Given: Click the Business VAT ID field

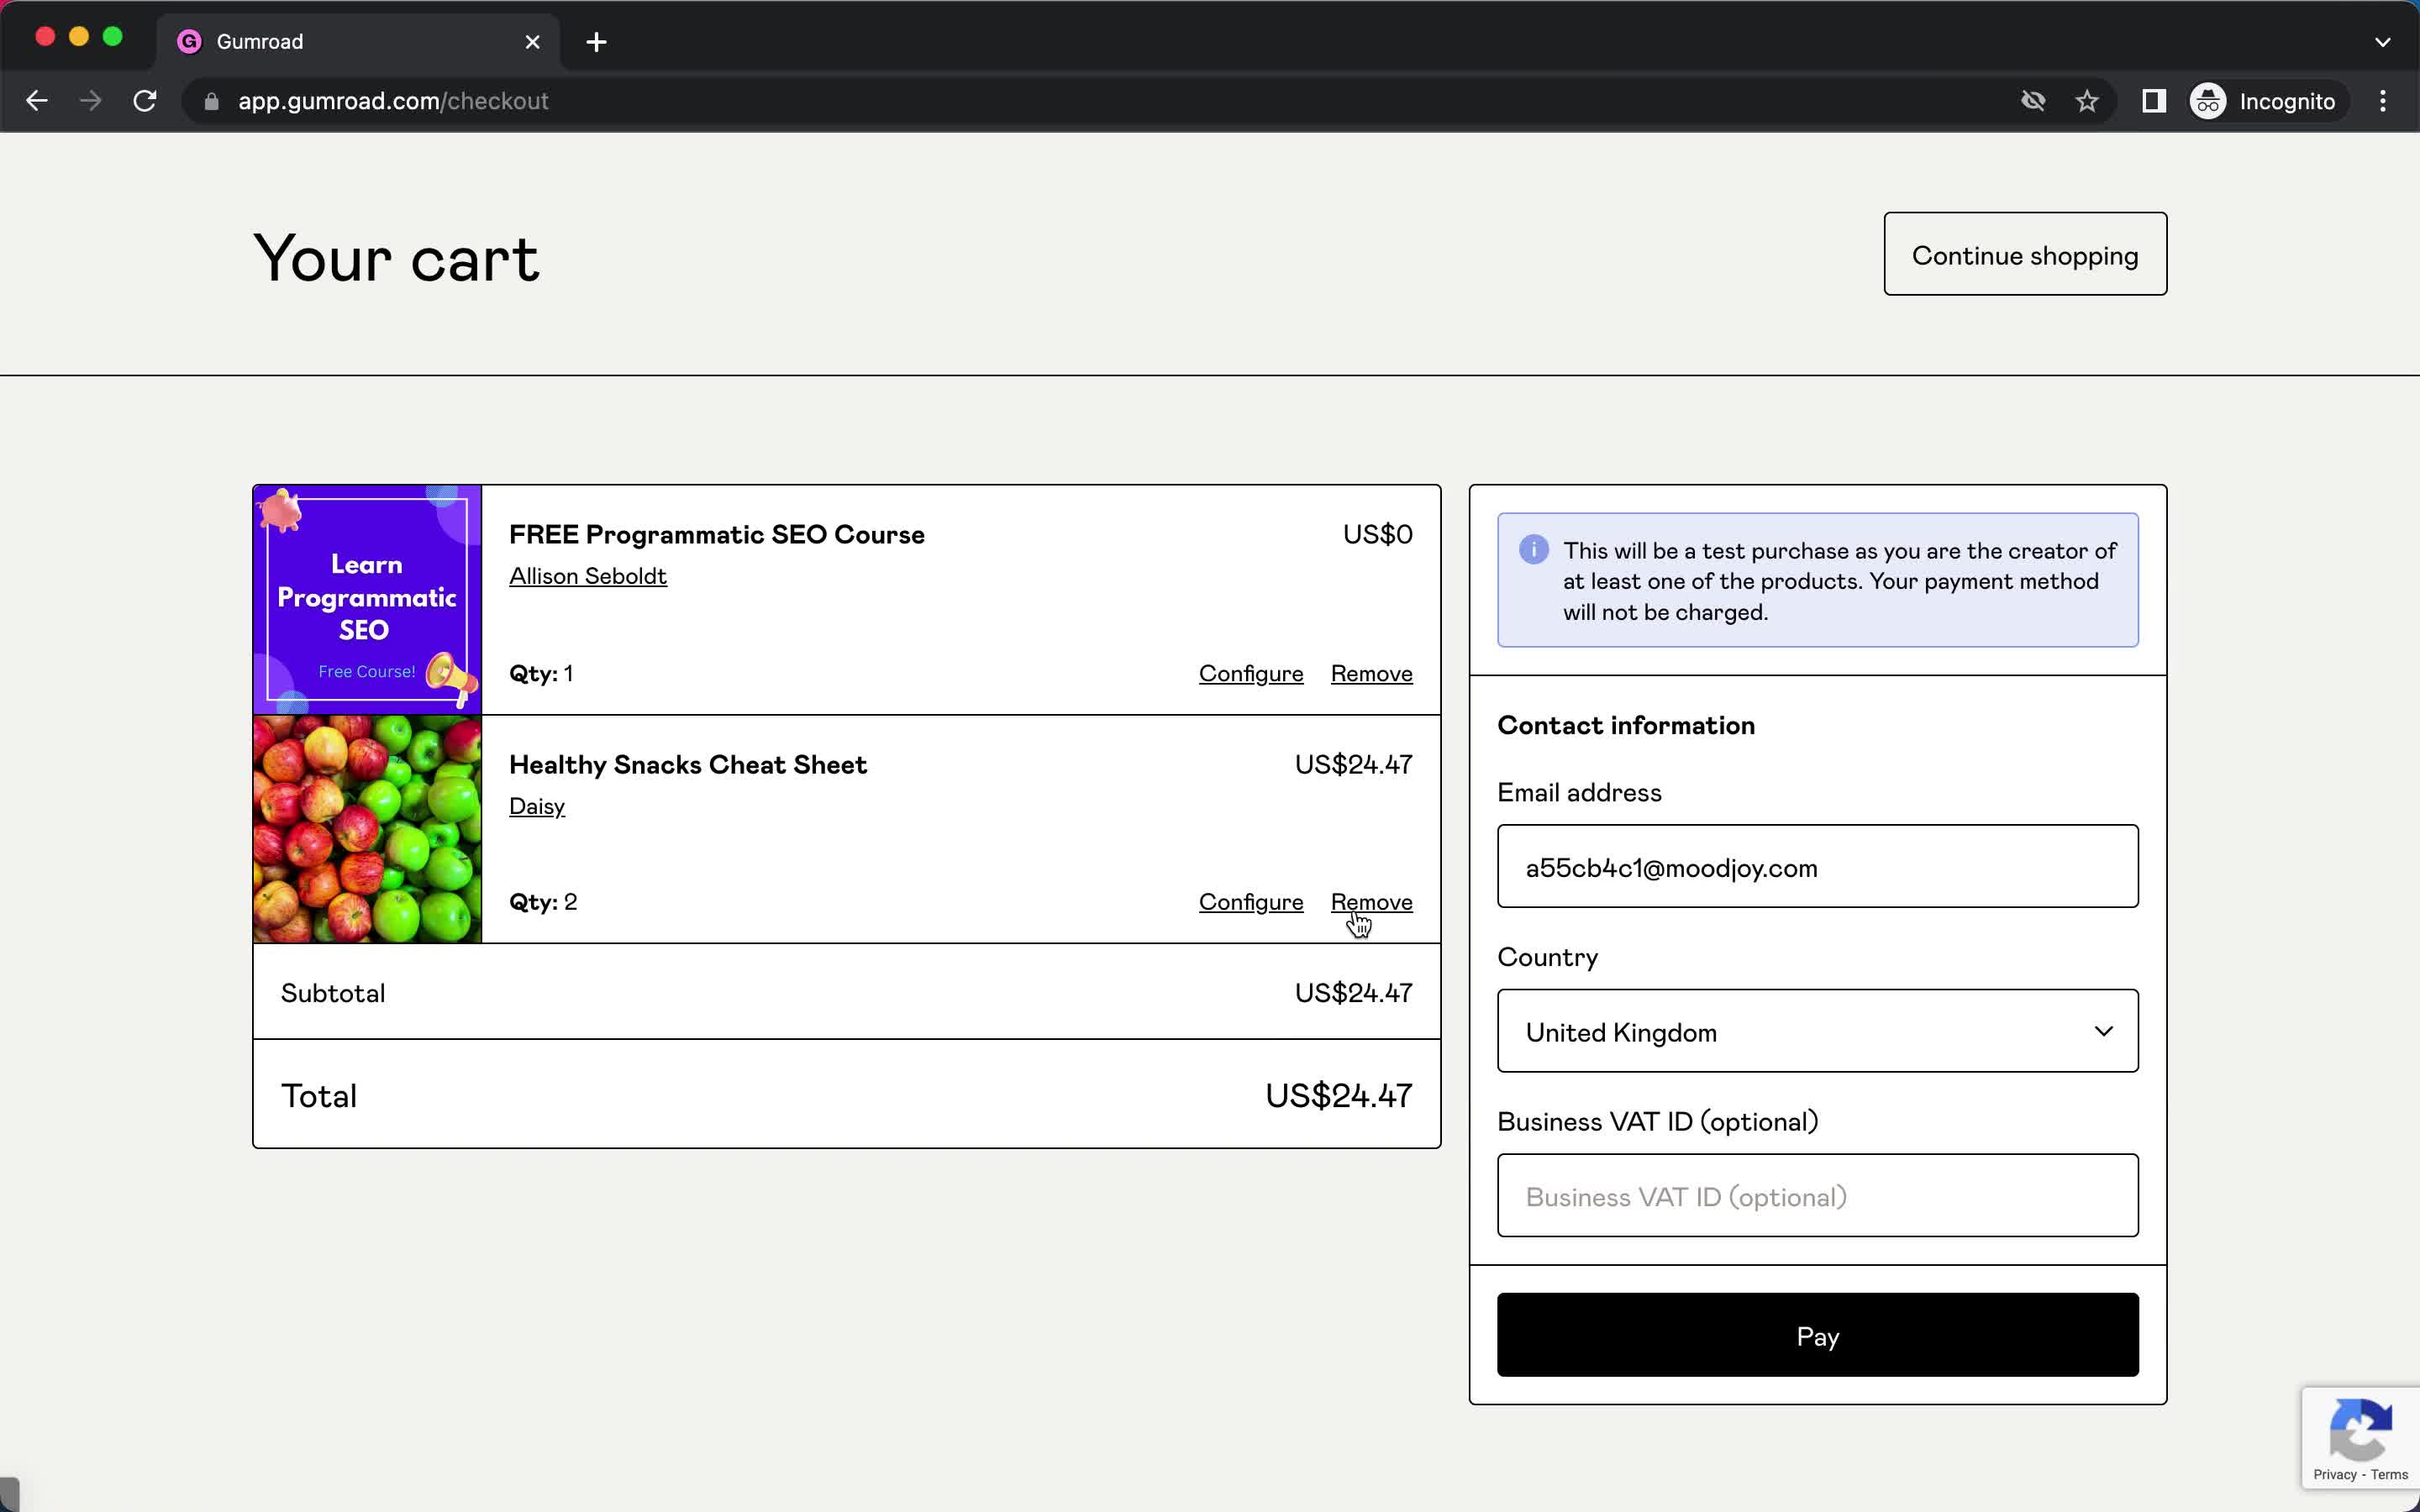Looking at the screenshot, I should click(x=1817, y=1195).
